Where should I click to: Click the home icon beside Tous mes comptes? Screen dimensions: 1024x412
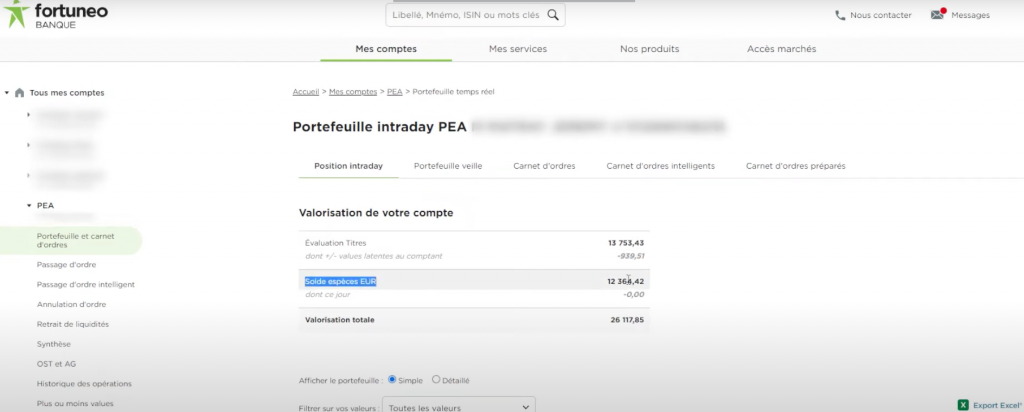pos(19,93)
